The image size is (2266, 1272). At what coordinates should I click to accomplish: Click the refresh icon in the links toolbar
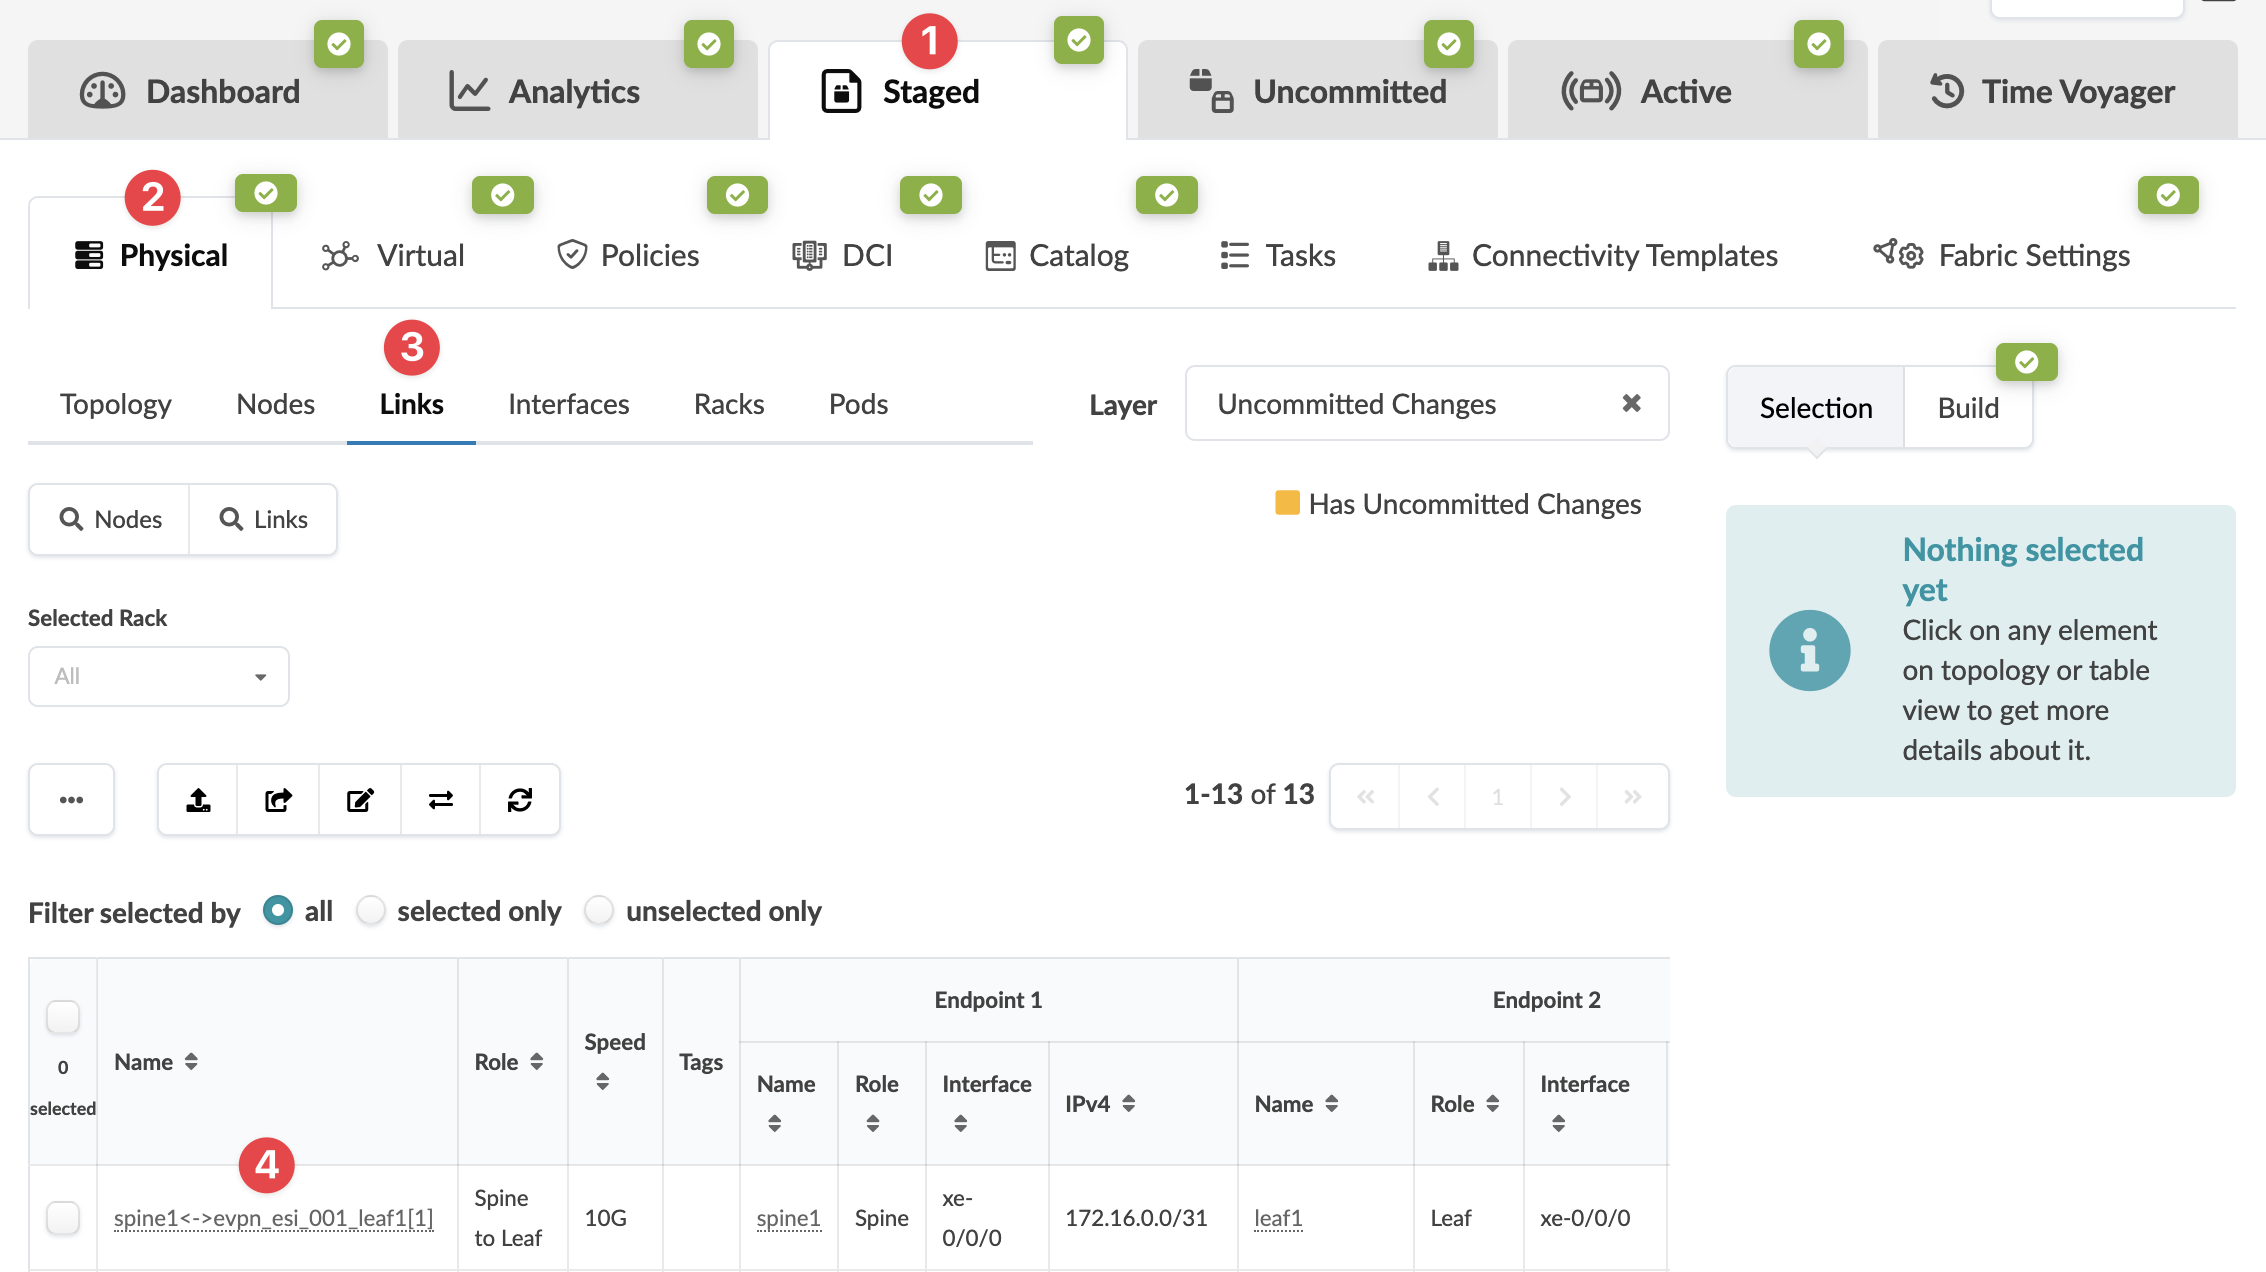[x=520, y=799]
